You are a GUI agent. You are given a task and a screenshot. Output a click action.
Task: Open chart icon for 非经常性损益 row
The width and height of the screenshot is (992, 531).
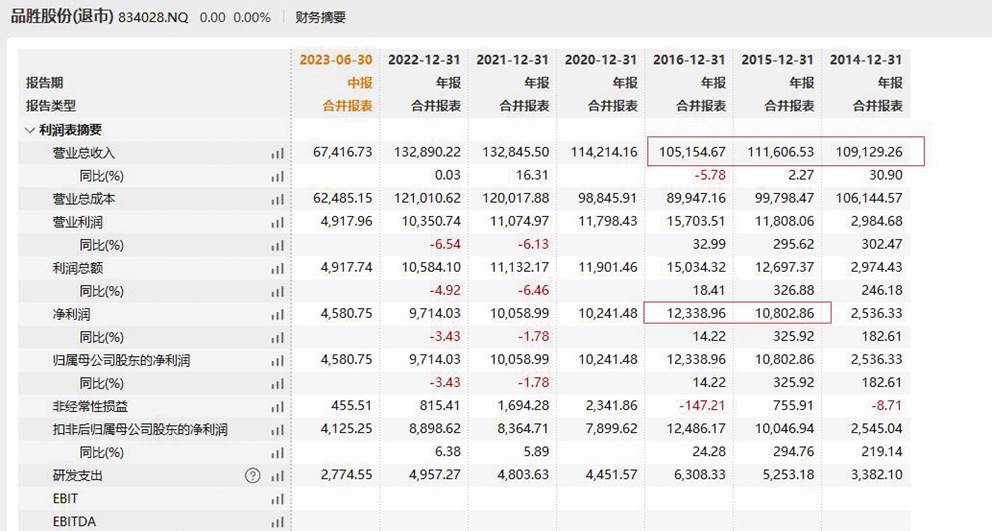click(x=276, y=406)
